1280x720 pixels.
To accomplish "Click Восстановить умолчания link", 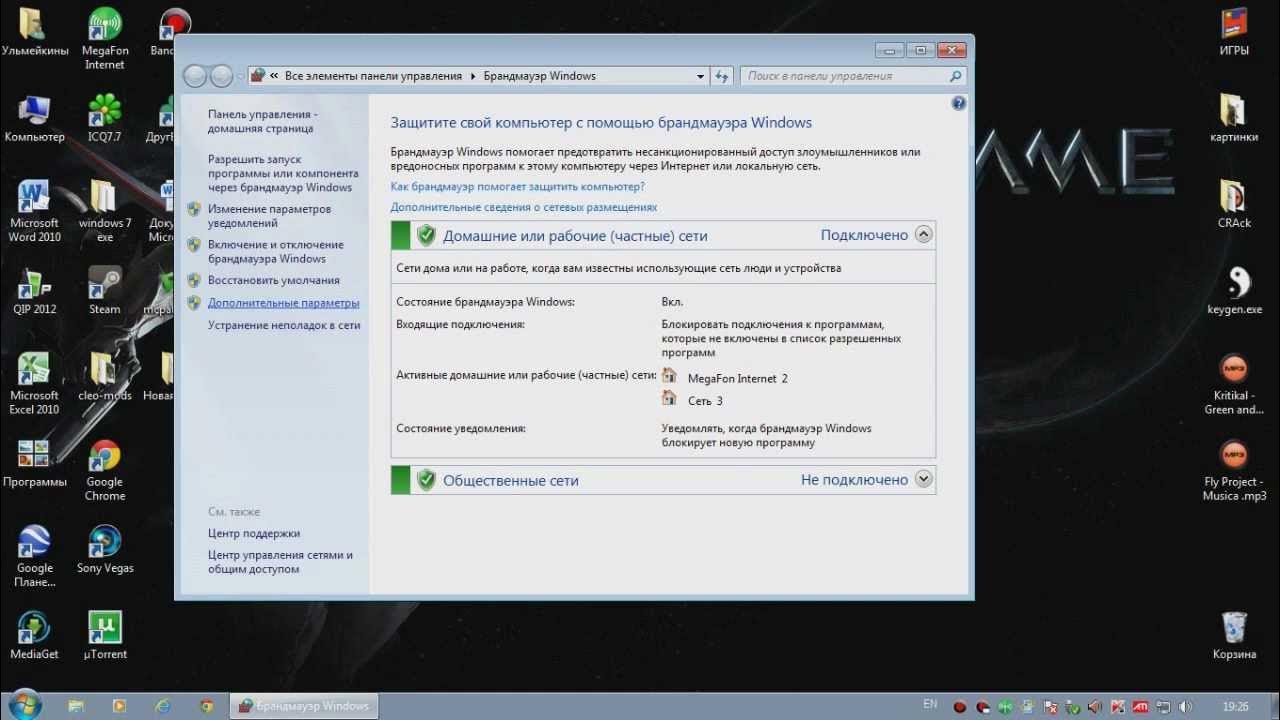I will [x=274, y=280].
